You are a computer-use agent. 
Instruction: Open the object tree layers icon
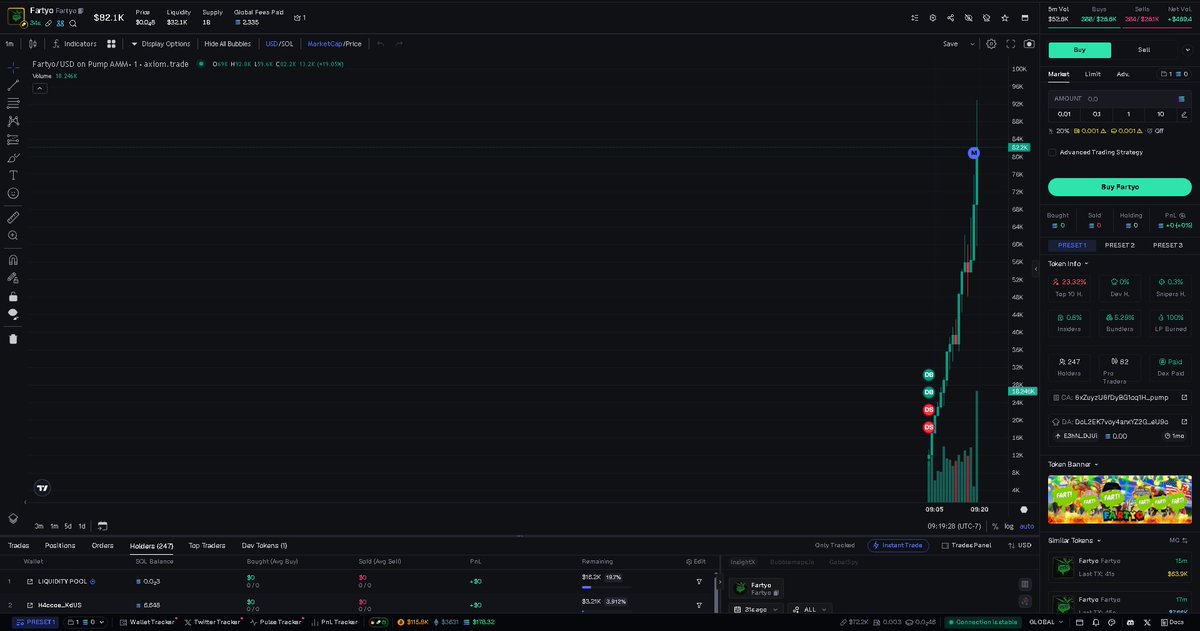click(13, 518)
